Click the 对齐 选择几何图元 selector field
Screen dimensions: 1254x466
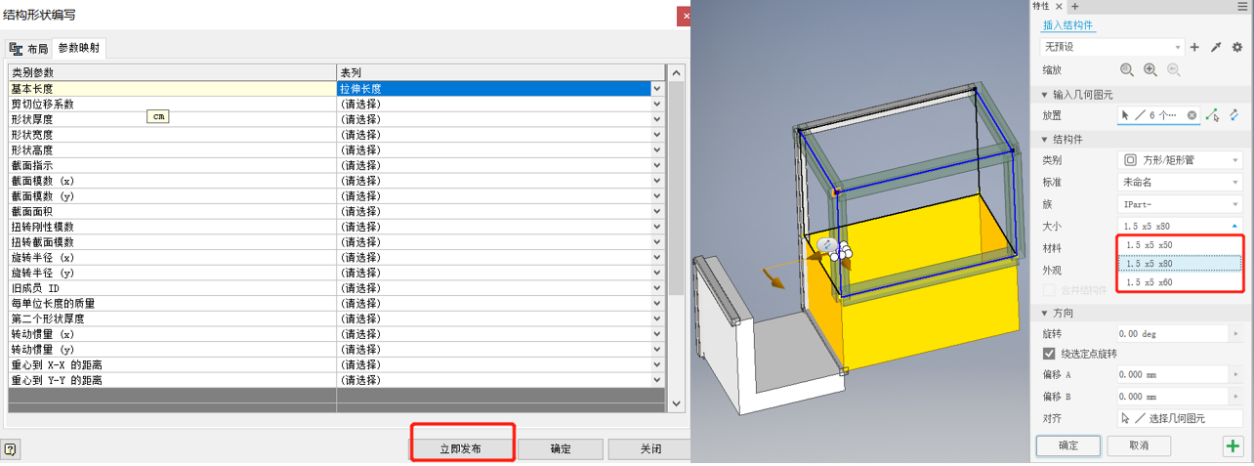coord(1180,419)
